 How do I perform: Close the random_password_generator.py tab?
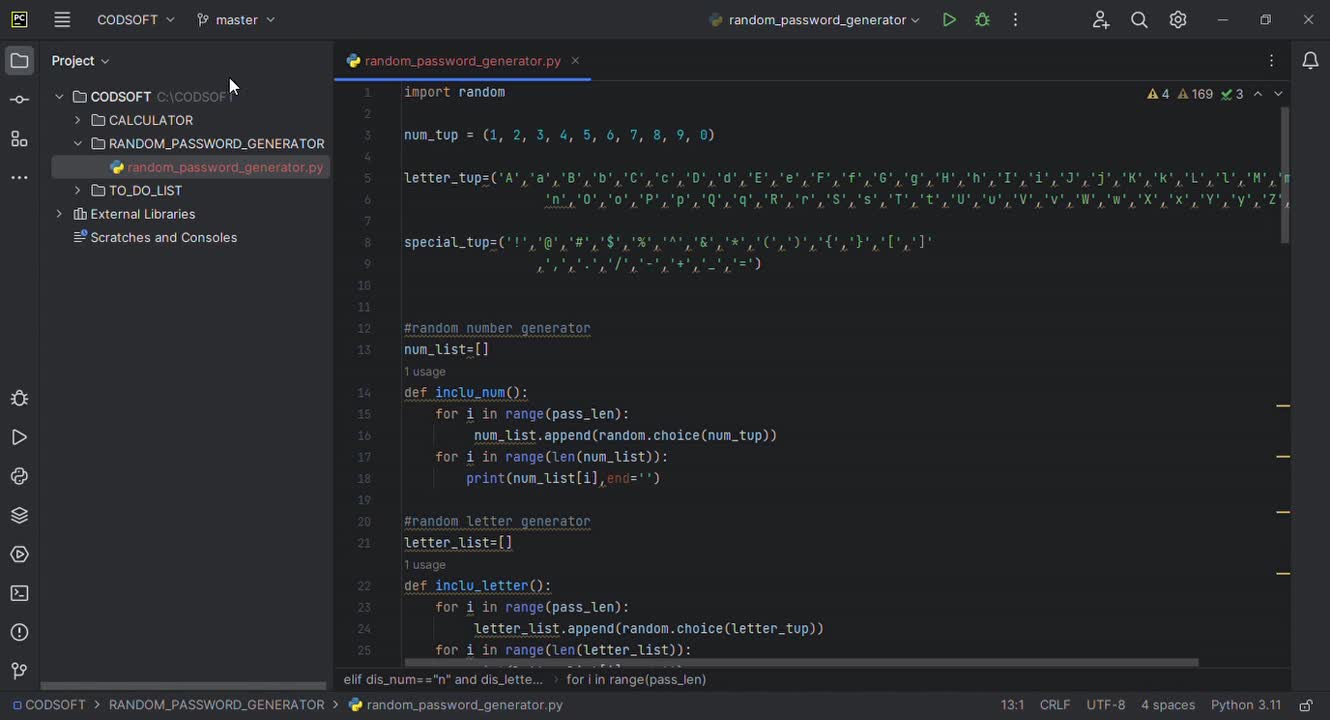tap(575, 61)
